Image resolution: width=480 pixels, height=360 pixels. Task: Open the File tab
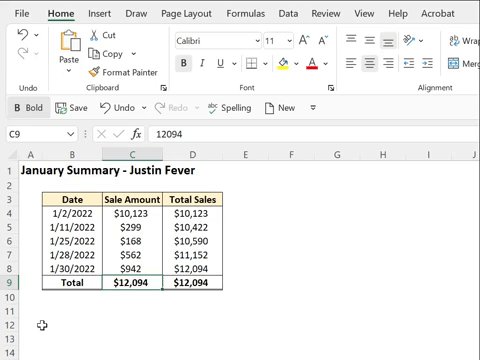22,14
